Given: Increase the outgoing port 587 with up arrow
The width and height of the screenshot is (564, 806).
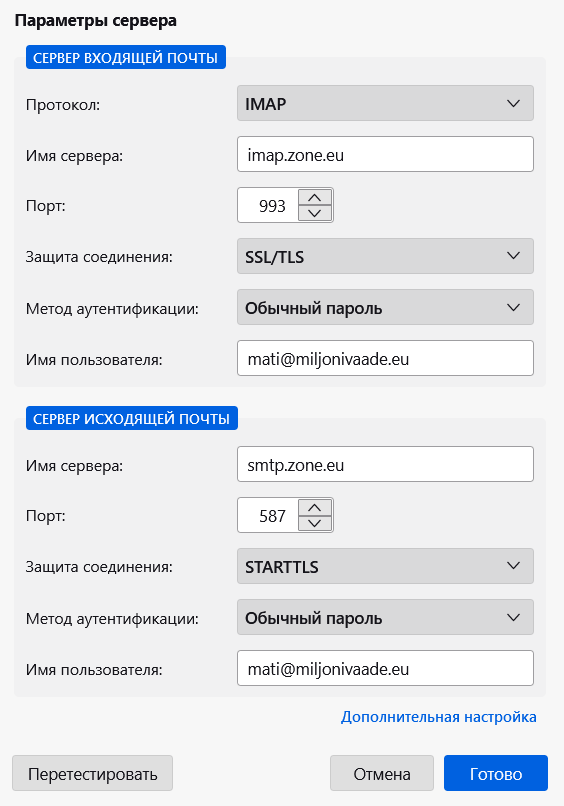Looking at the screenshot, I should [315, 508].
